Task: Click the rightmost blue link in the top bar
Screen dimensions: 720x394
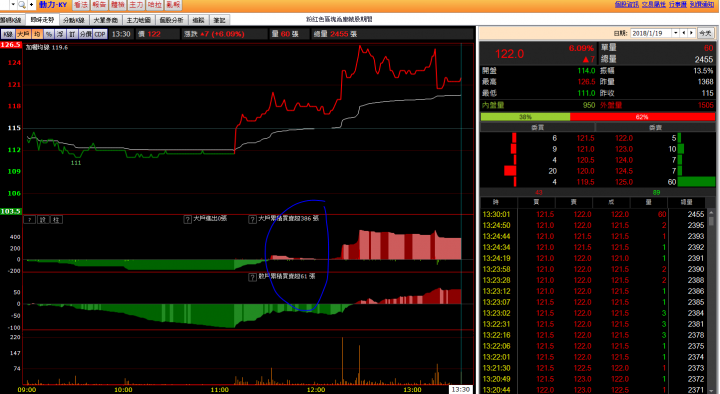Action: (702, 4)
